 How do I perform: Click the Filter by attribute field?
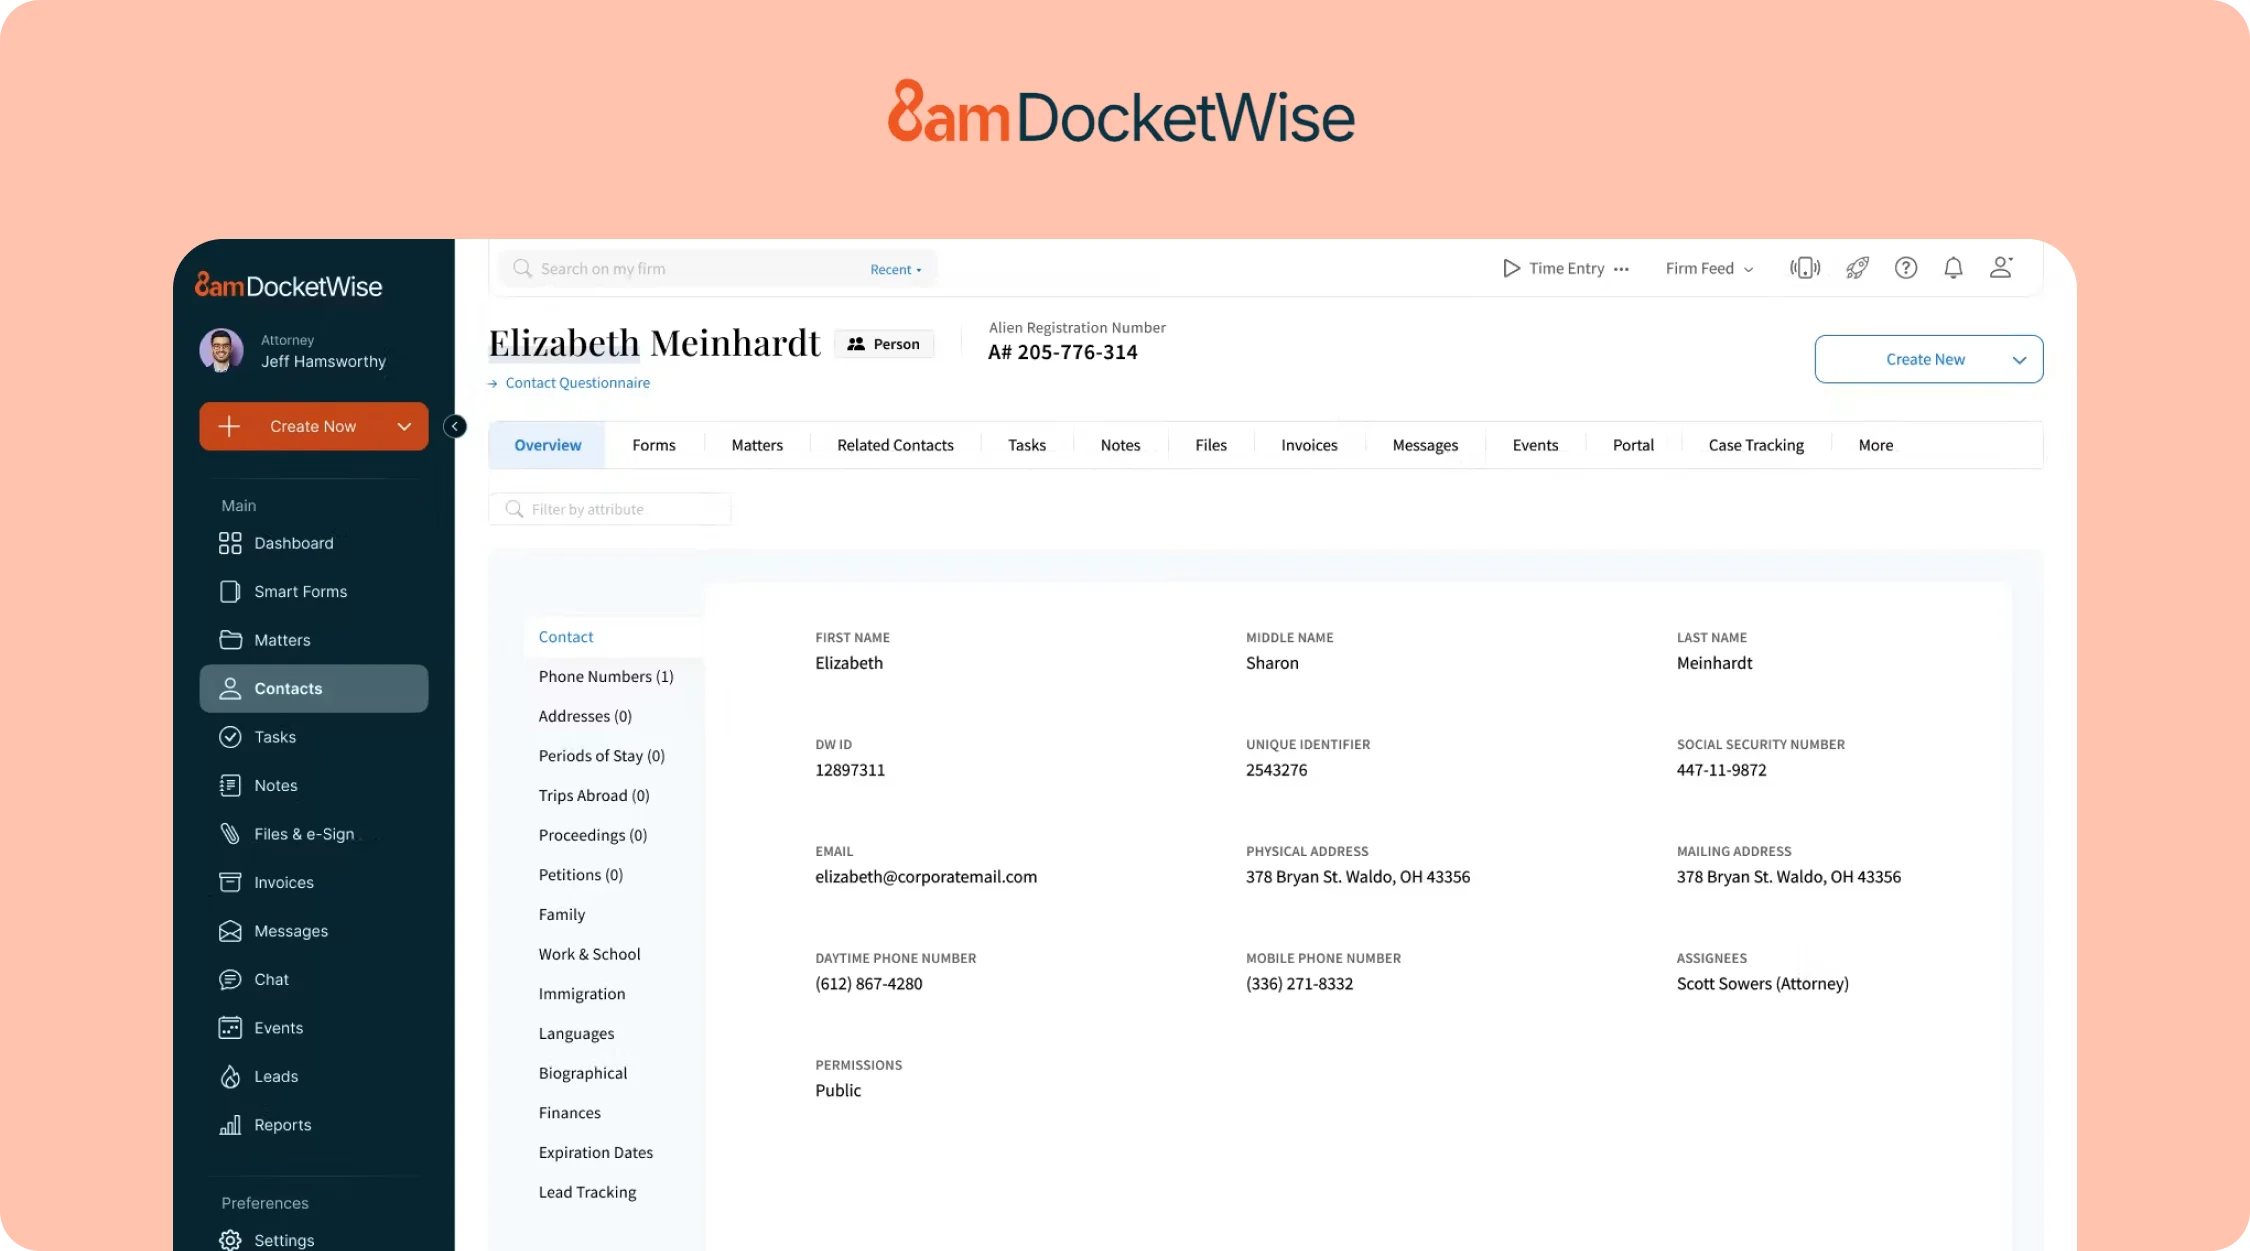(x=610, y=509)
